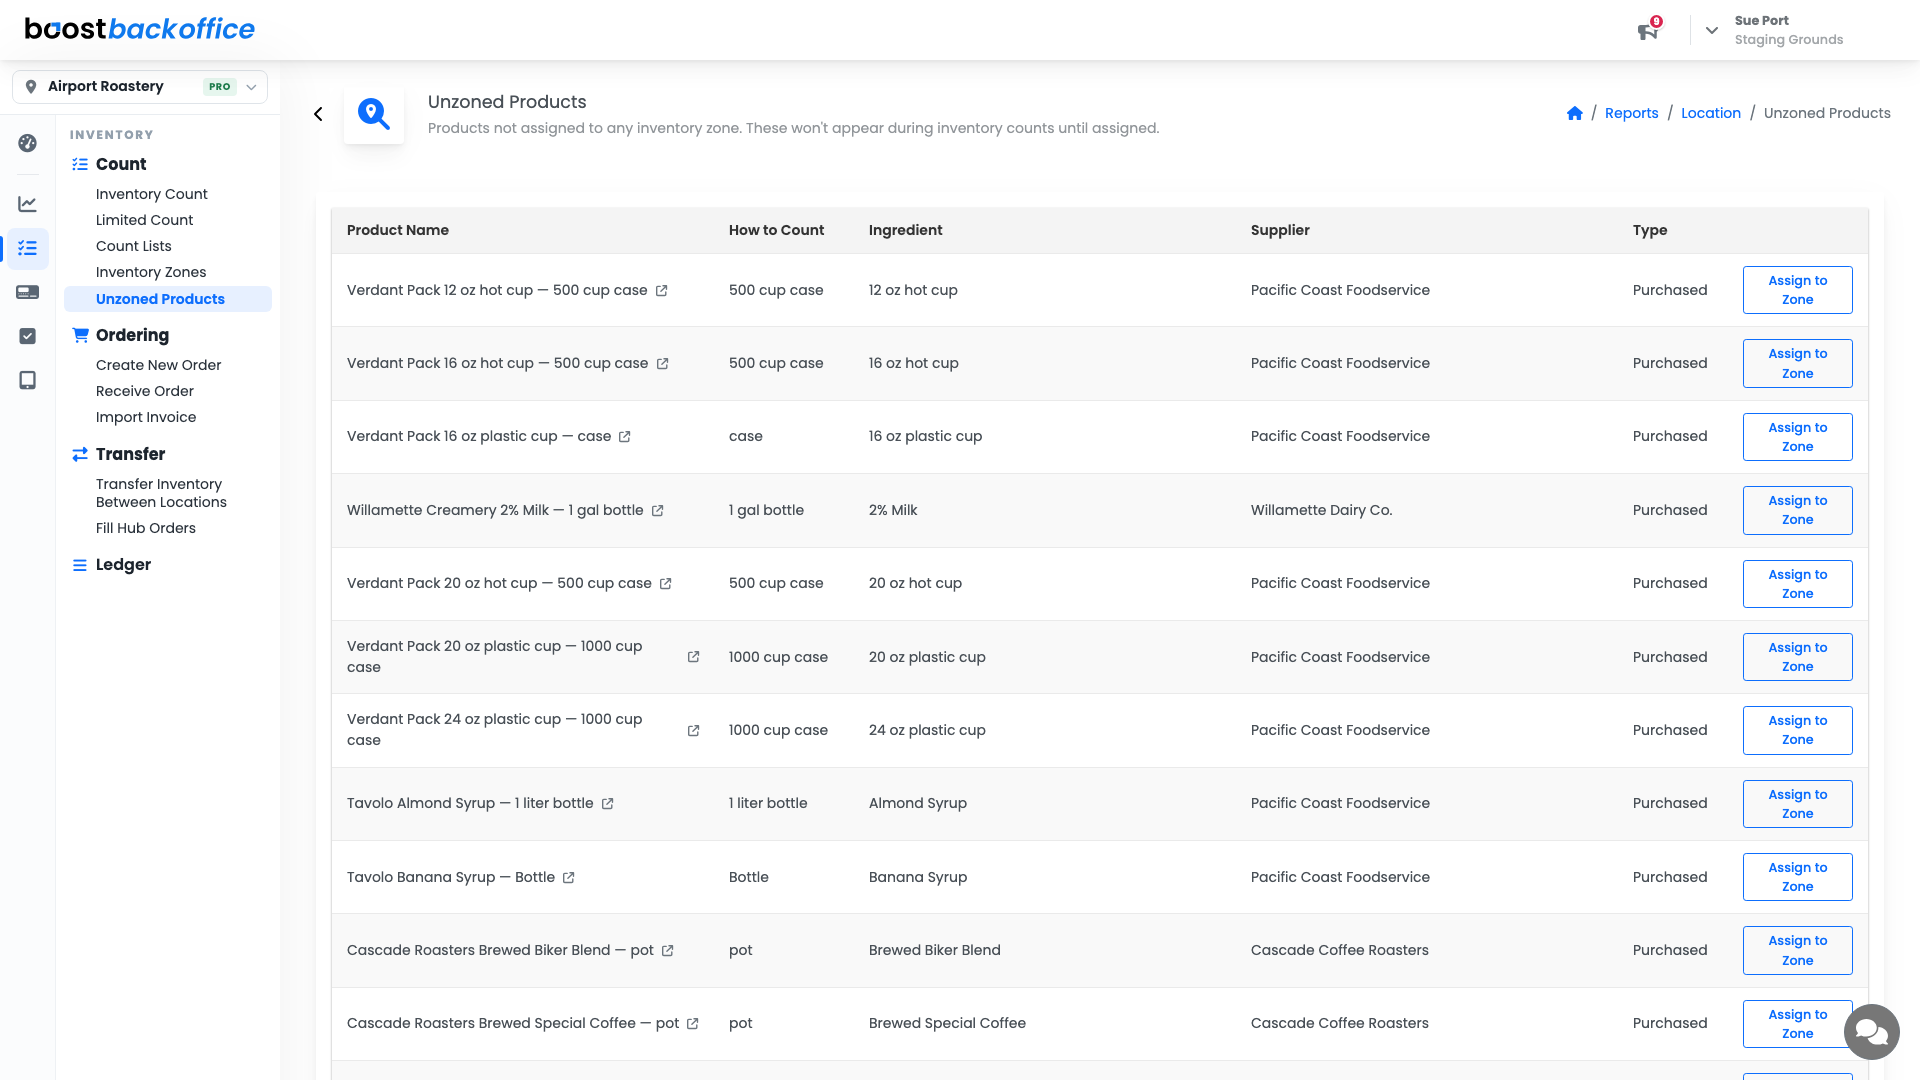Assign Brewed Biker Blend pot to zone
Image resolution: width=1920 pixels, height=1080 pixels.
(1797, 951)
